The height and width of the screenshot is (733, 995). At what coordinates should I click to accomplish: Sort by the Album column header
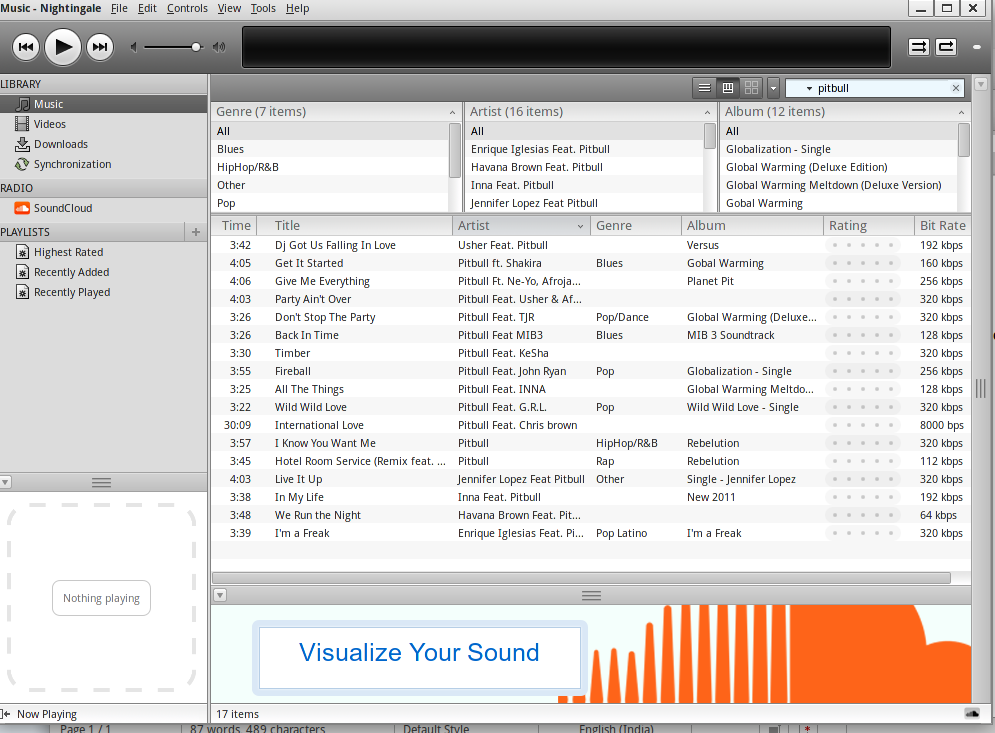point(753,225)
